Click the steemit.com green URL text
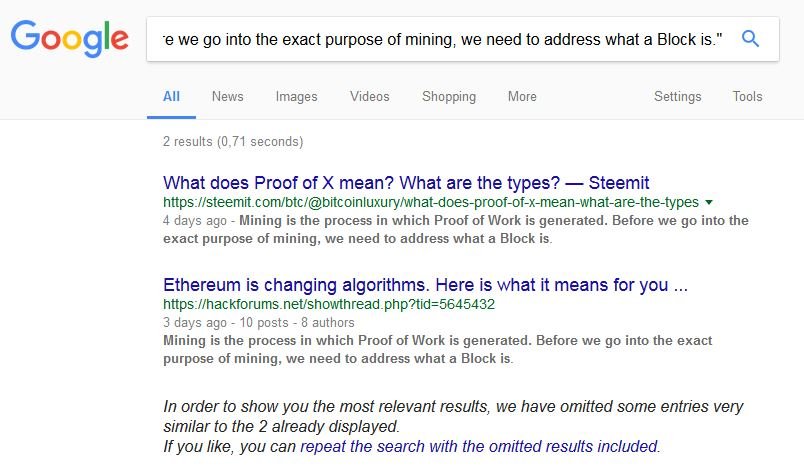The height and width of the screenshot is (476, 804). (431, 202)
